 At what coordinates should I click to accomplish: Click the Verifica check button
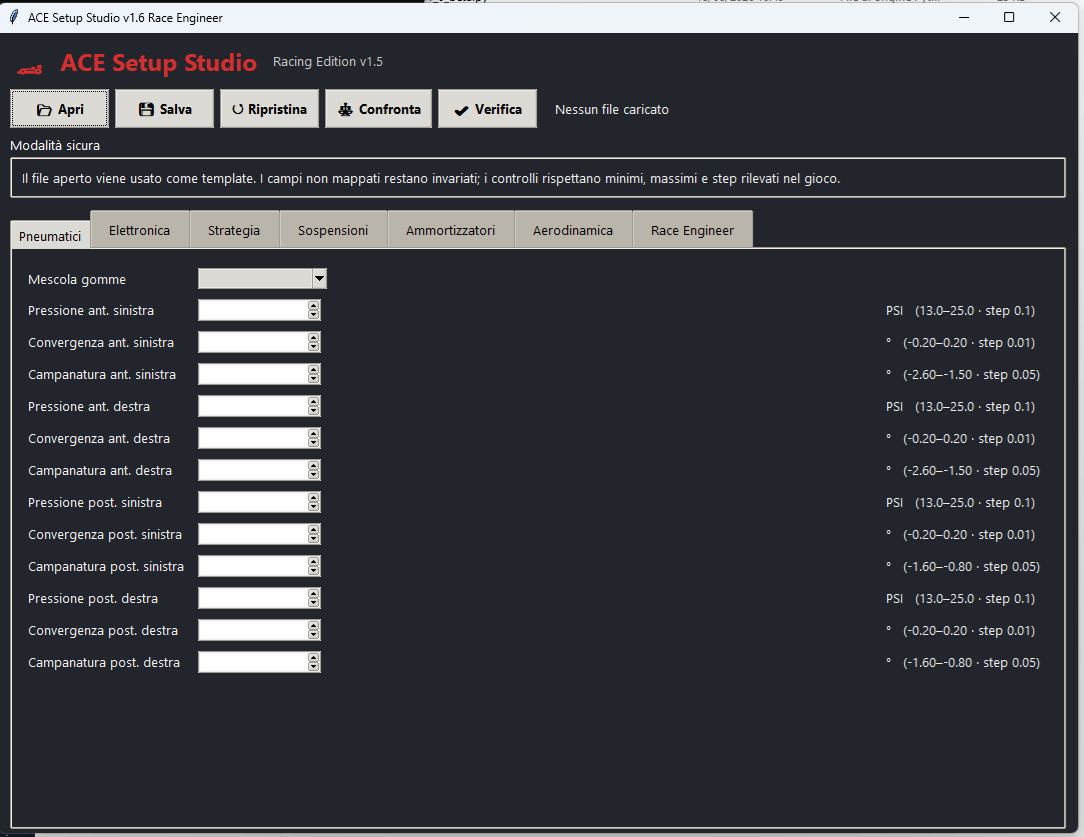487,109
